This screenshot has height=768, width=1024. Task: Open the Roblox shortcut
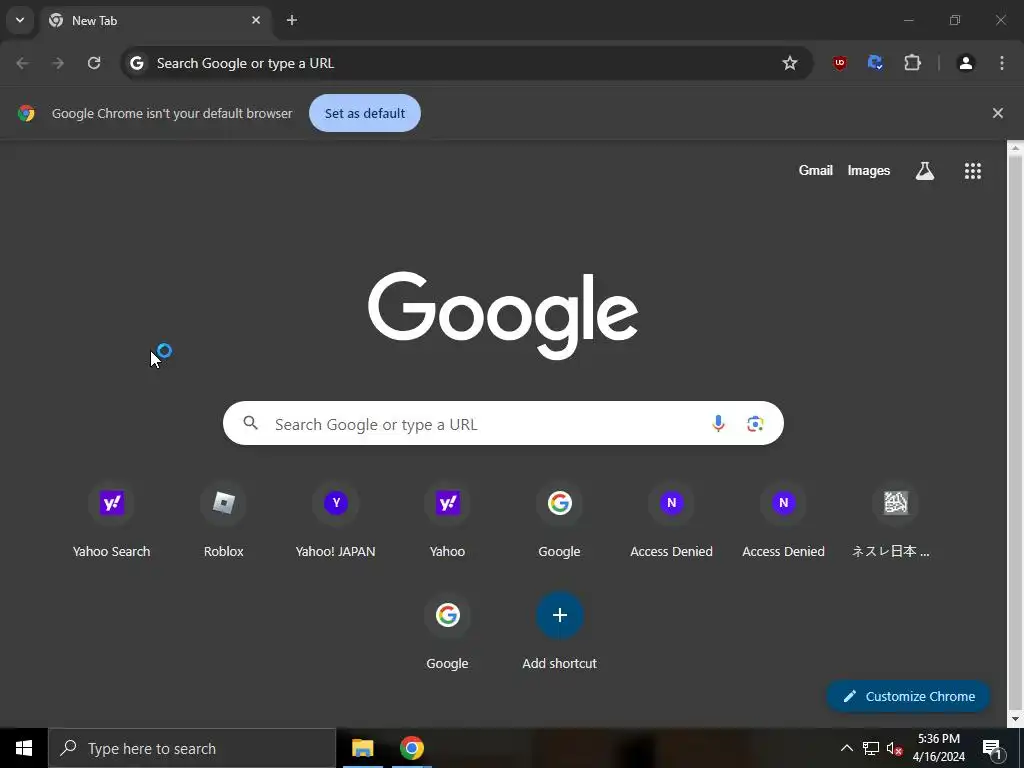click(223, 521)
